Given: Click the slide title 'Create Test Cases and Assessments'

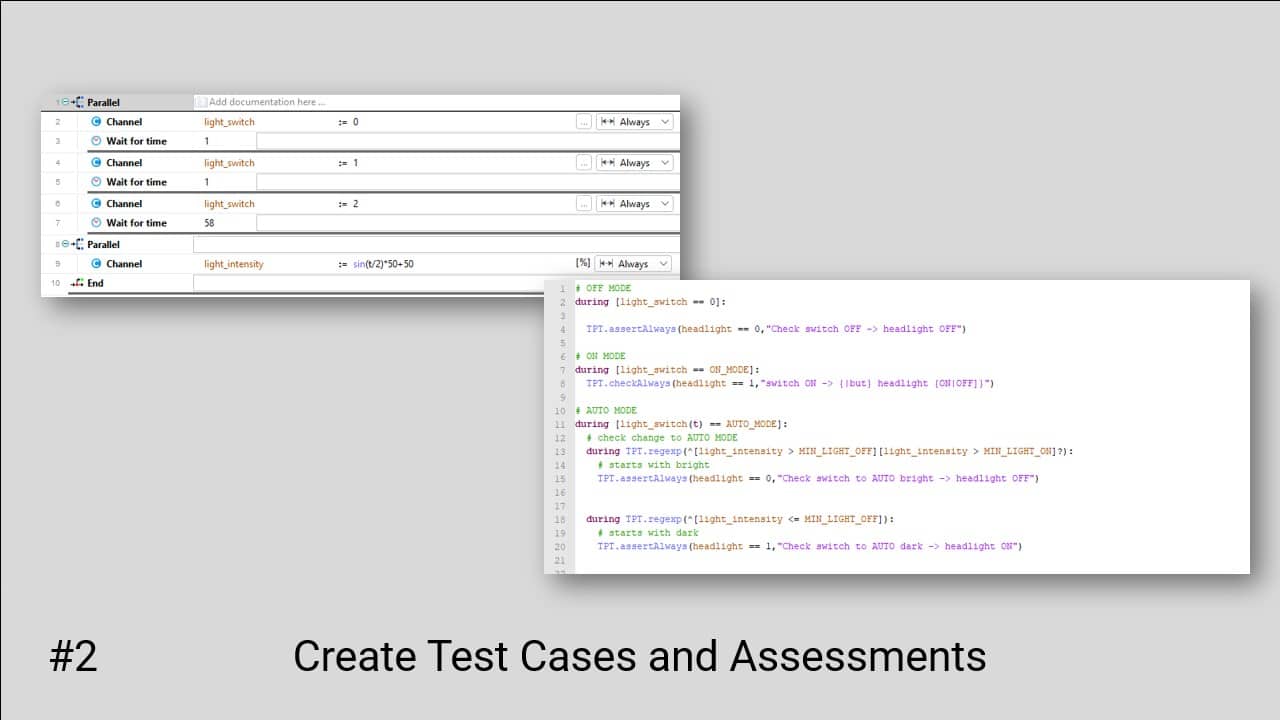Looking at the screenshot, I should click(640, 657).
